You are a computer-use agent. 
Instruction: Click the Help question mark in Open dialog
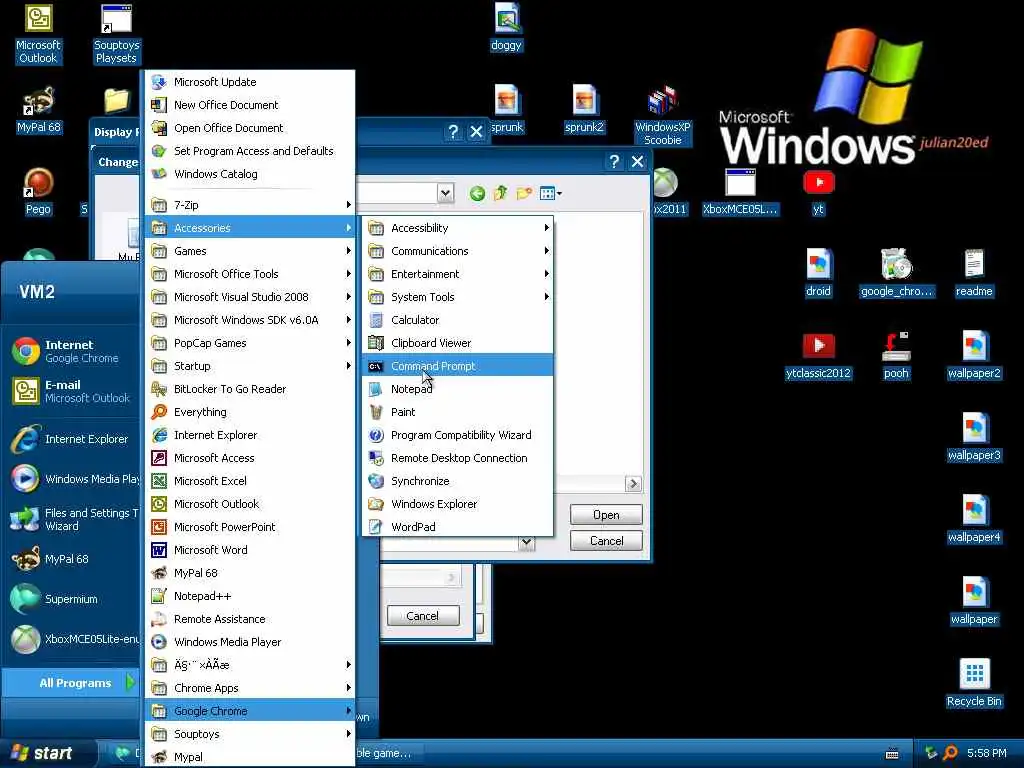(x=614, y=161)
